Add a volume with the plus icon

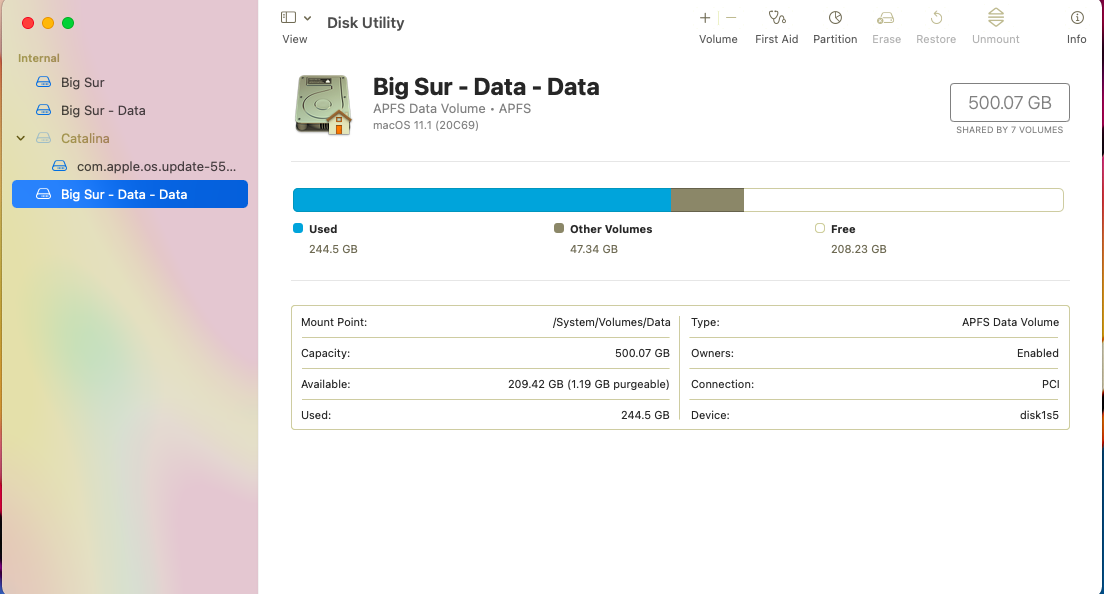coord(705,18)
